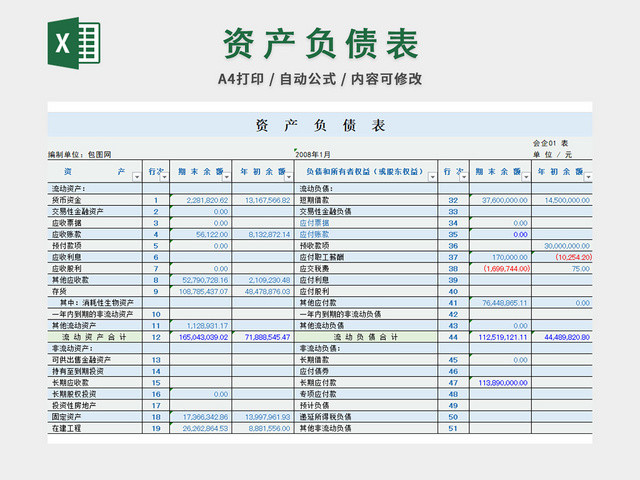Image resolution: width=640 pixels, height=480 pixels.
Task: Open the 行次 filter beside the 资产 column
Action: [x=164, y=177]
